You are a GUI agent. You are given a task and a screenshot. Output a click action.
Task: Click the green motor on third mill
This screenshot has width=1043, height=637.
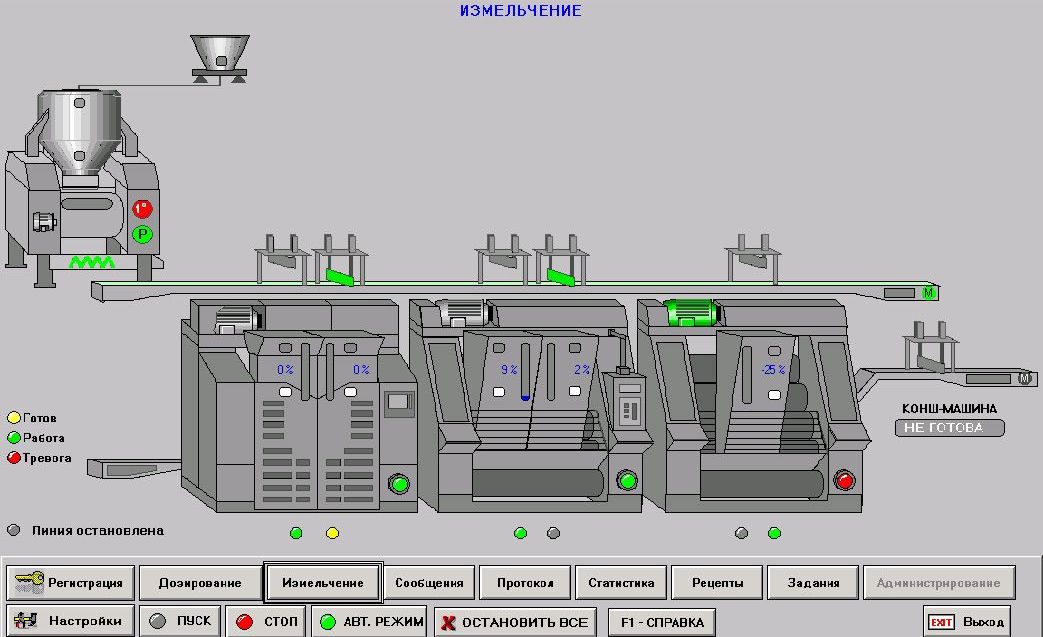click(x=692, y=313)
